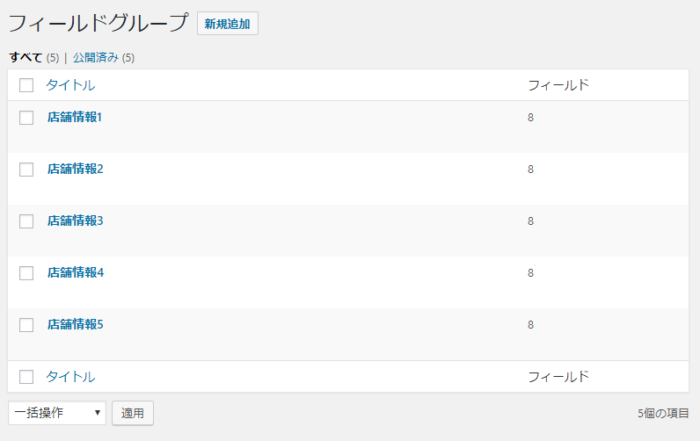Click the フィールド column header
The image size is (700, 441).
pos(558,85)
